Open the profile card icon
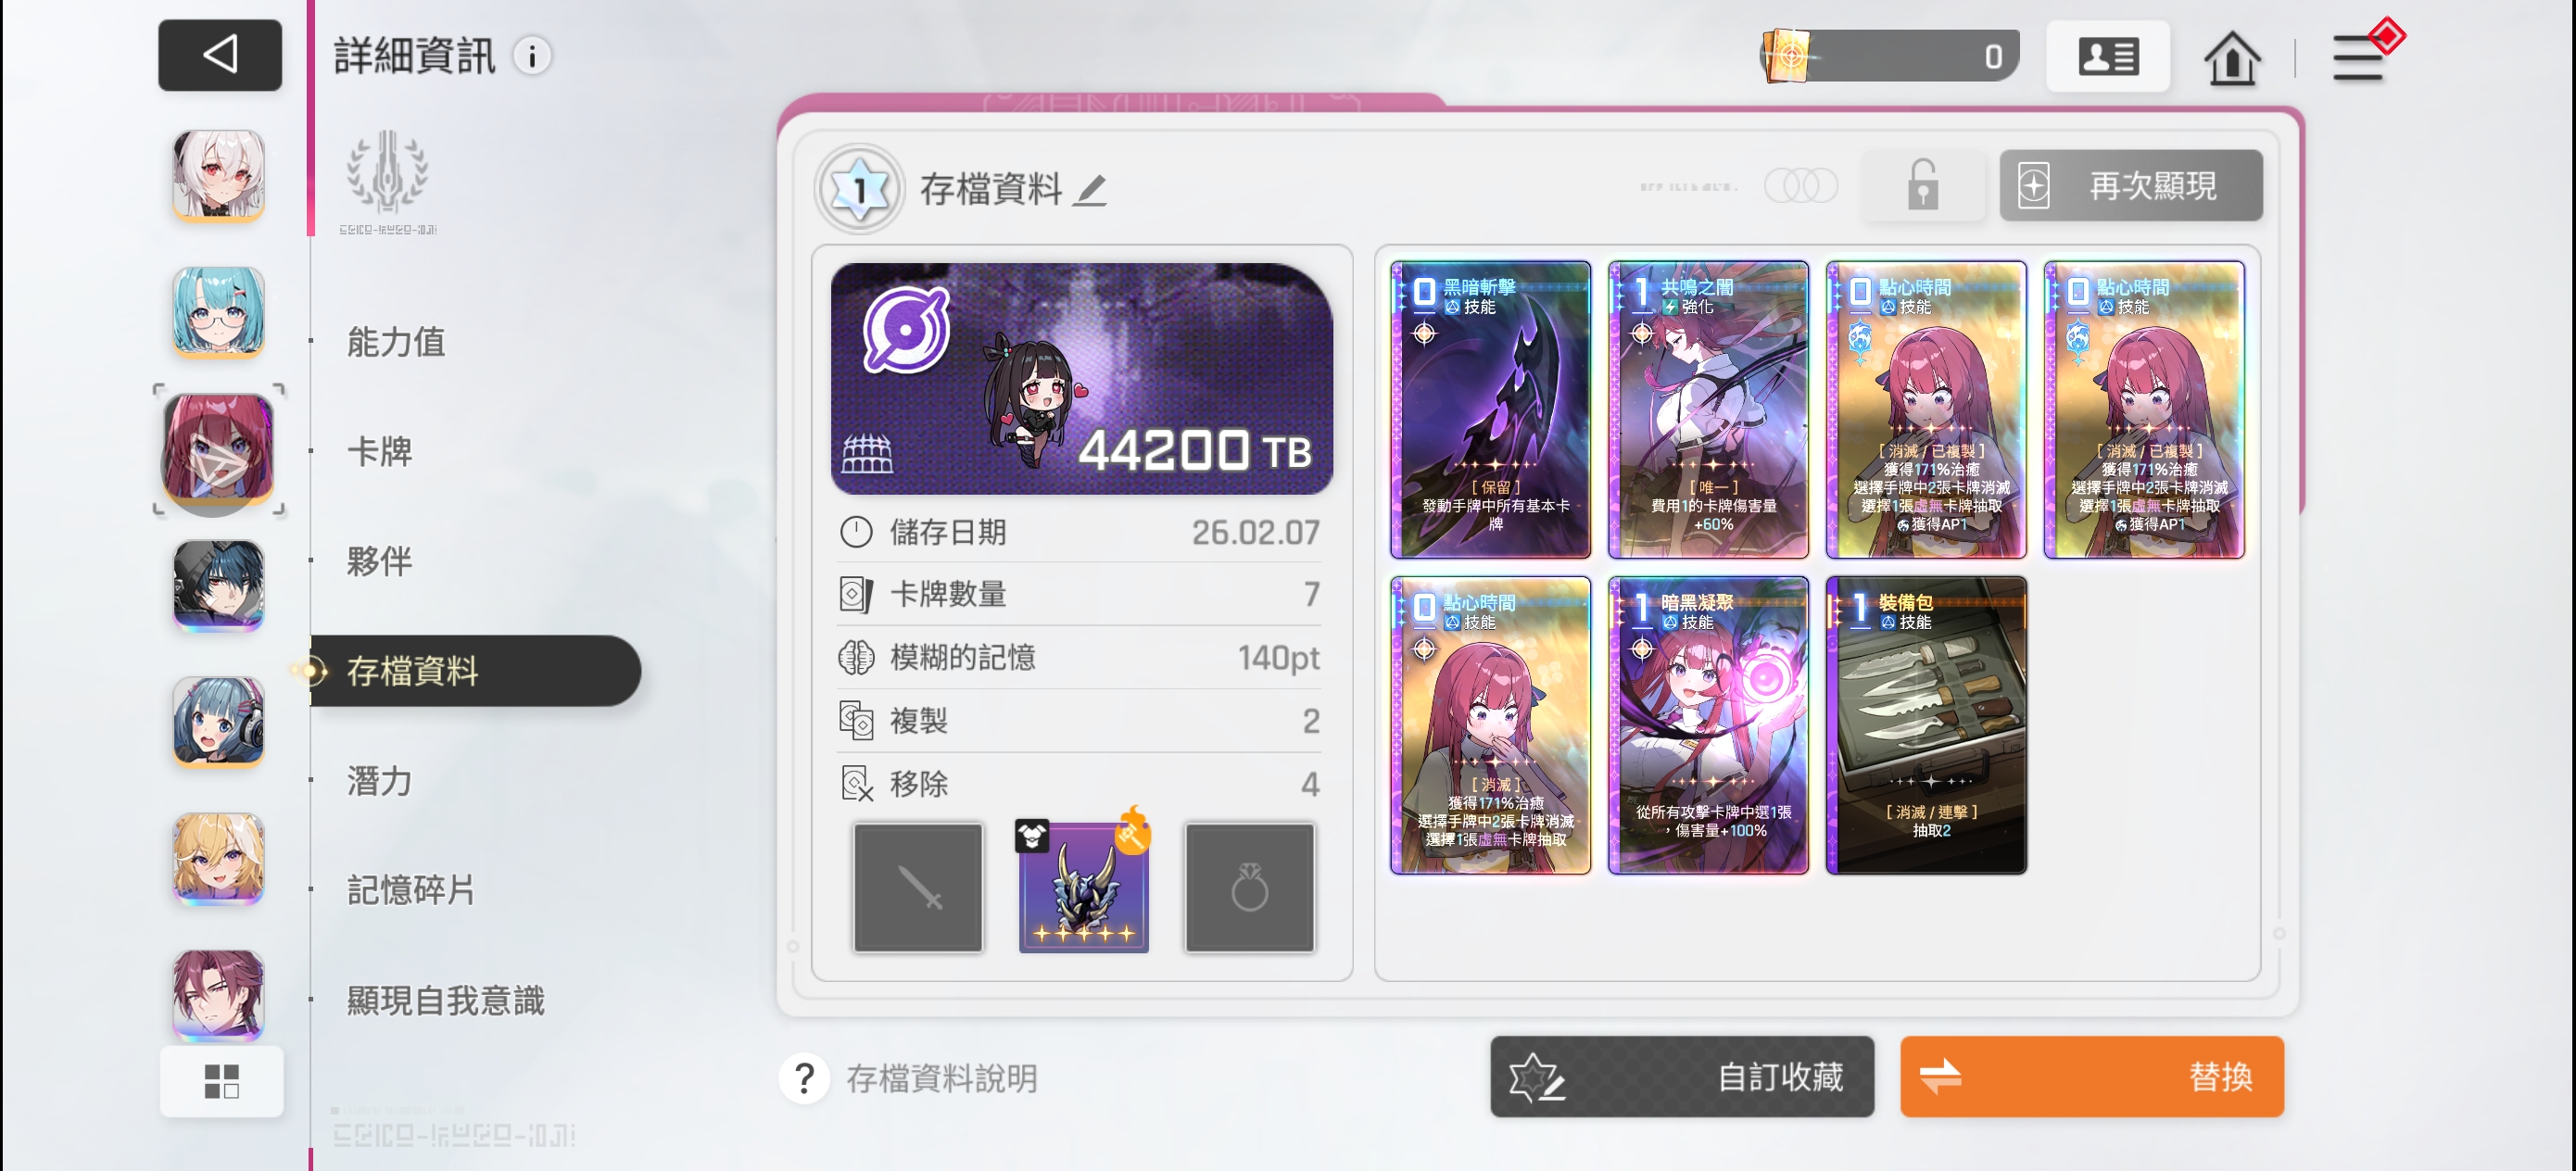This screenshot has height=1171, width=2576. click(x=2108, y=57)
